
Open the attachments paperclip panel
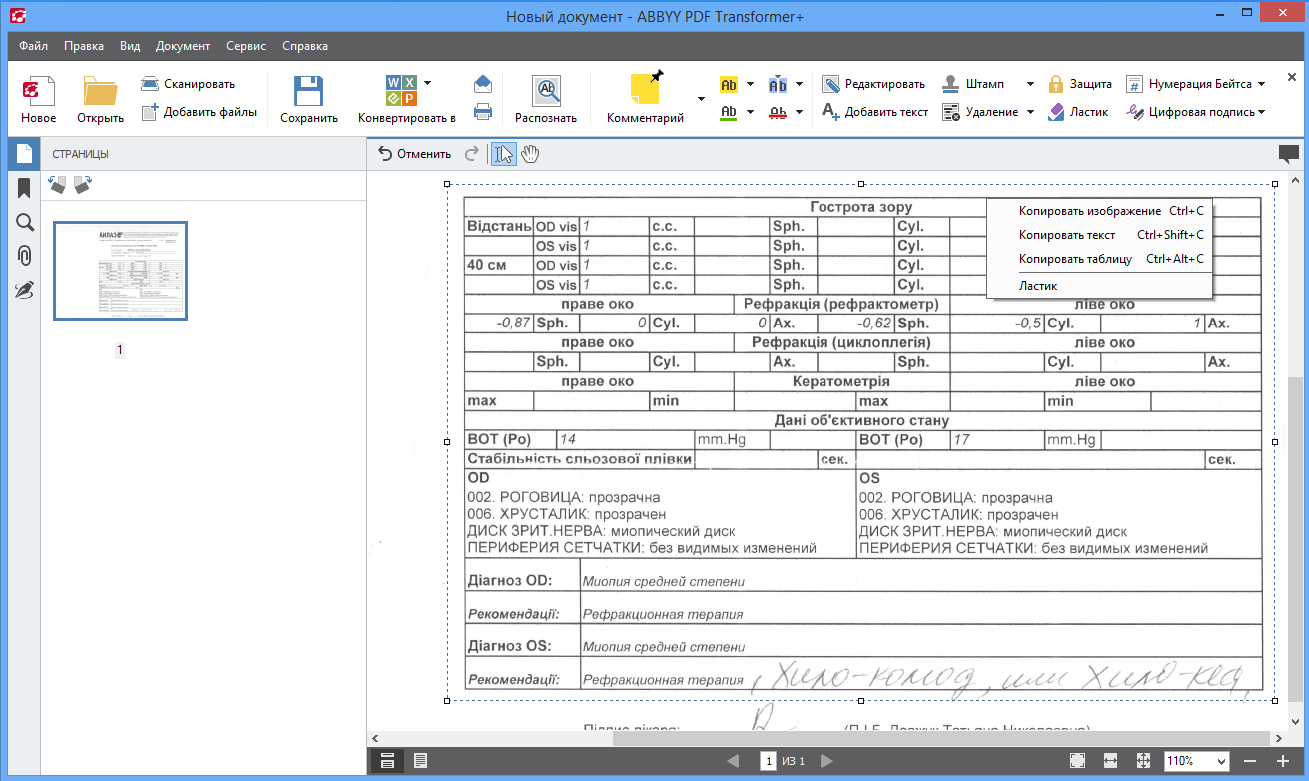click(24, 256)
